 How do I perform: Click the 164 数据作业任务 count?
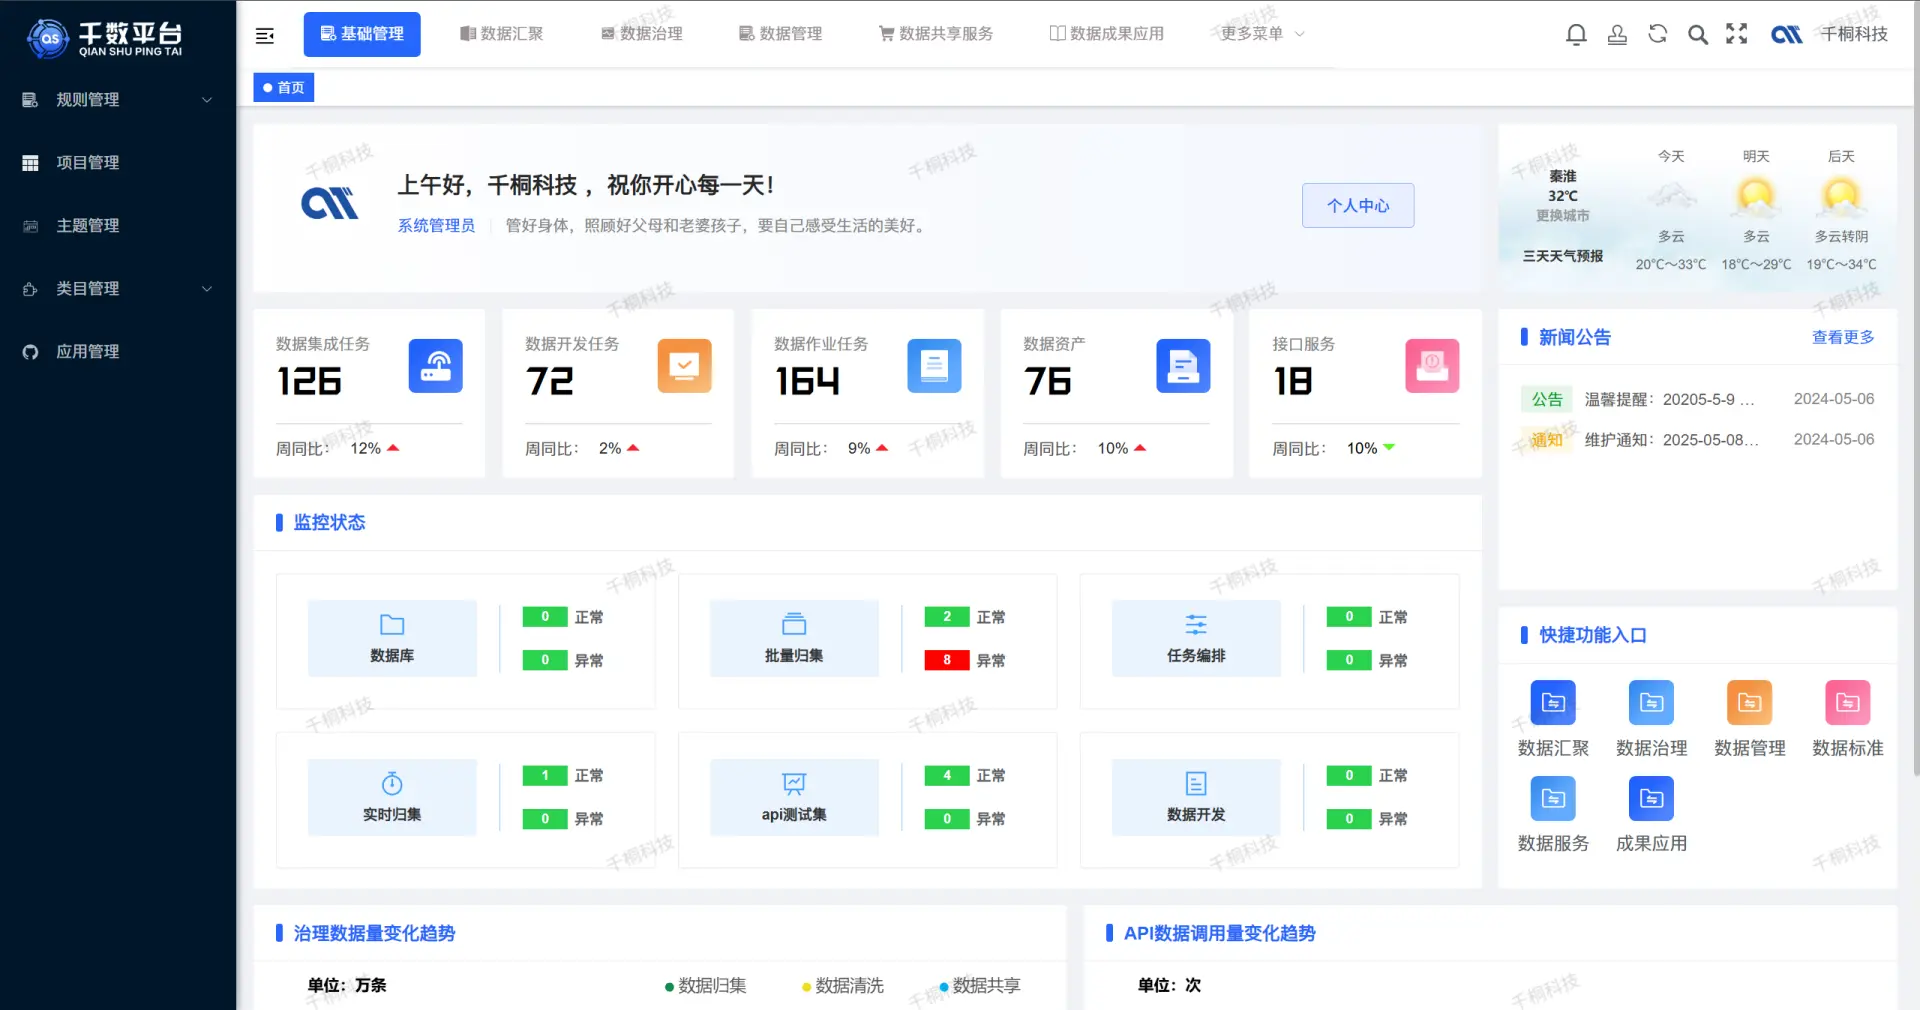pyautogui.click(x=808, y=382)
